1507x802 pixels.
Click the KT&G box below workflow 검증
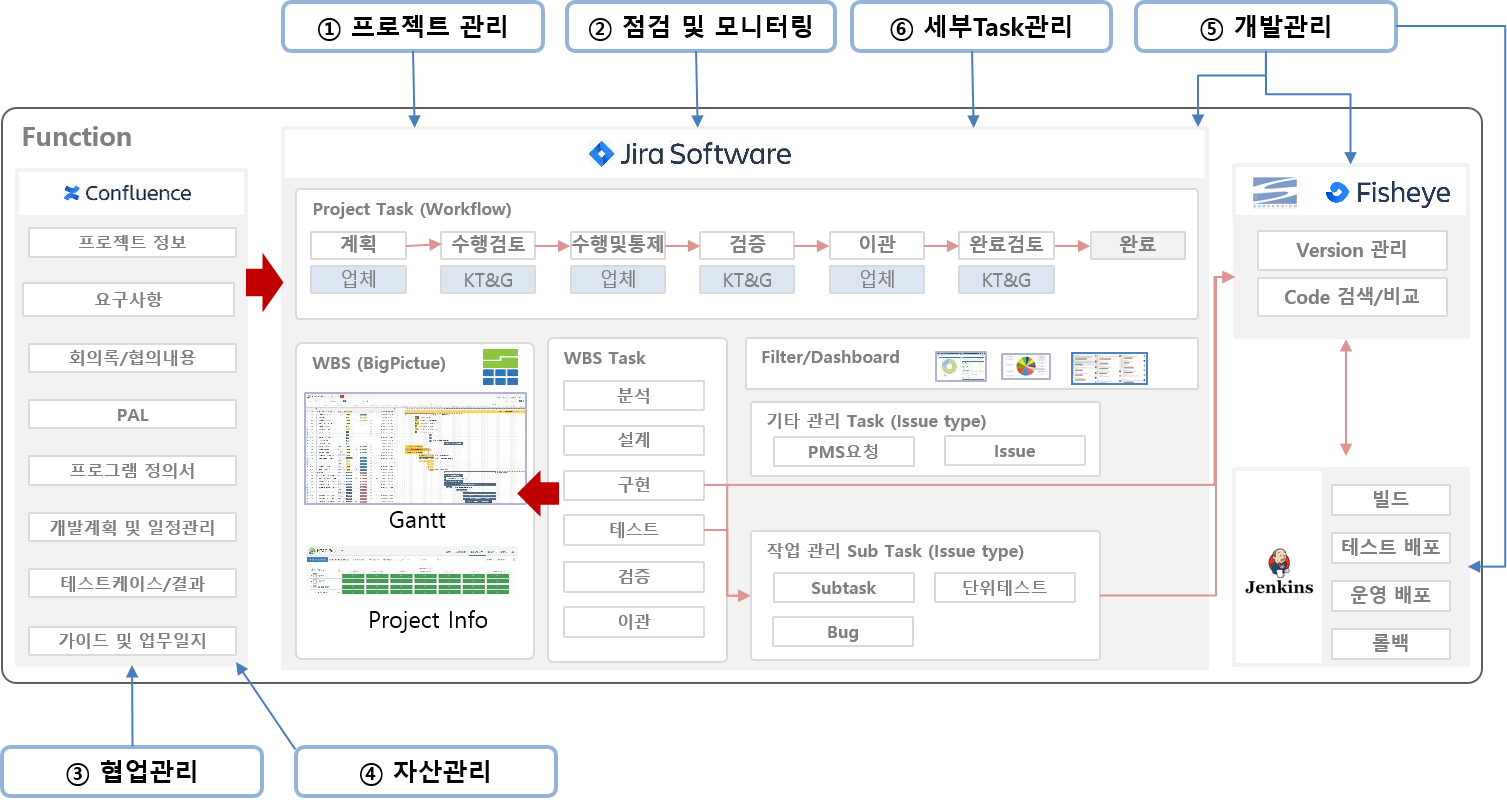pos(747,279)
